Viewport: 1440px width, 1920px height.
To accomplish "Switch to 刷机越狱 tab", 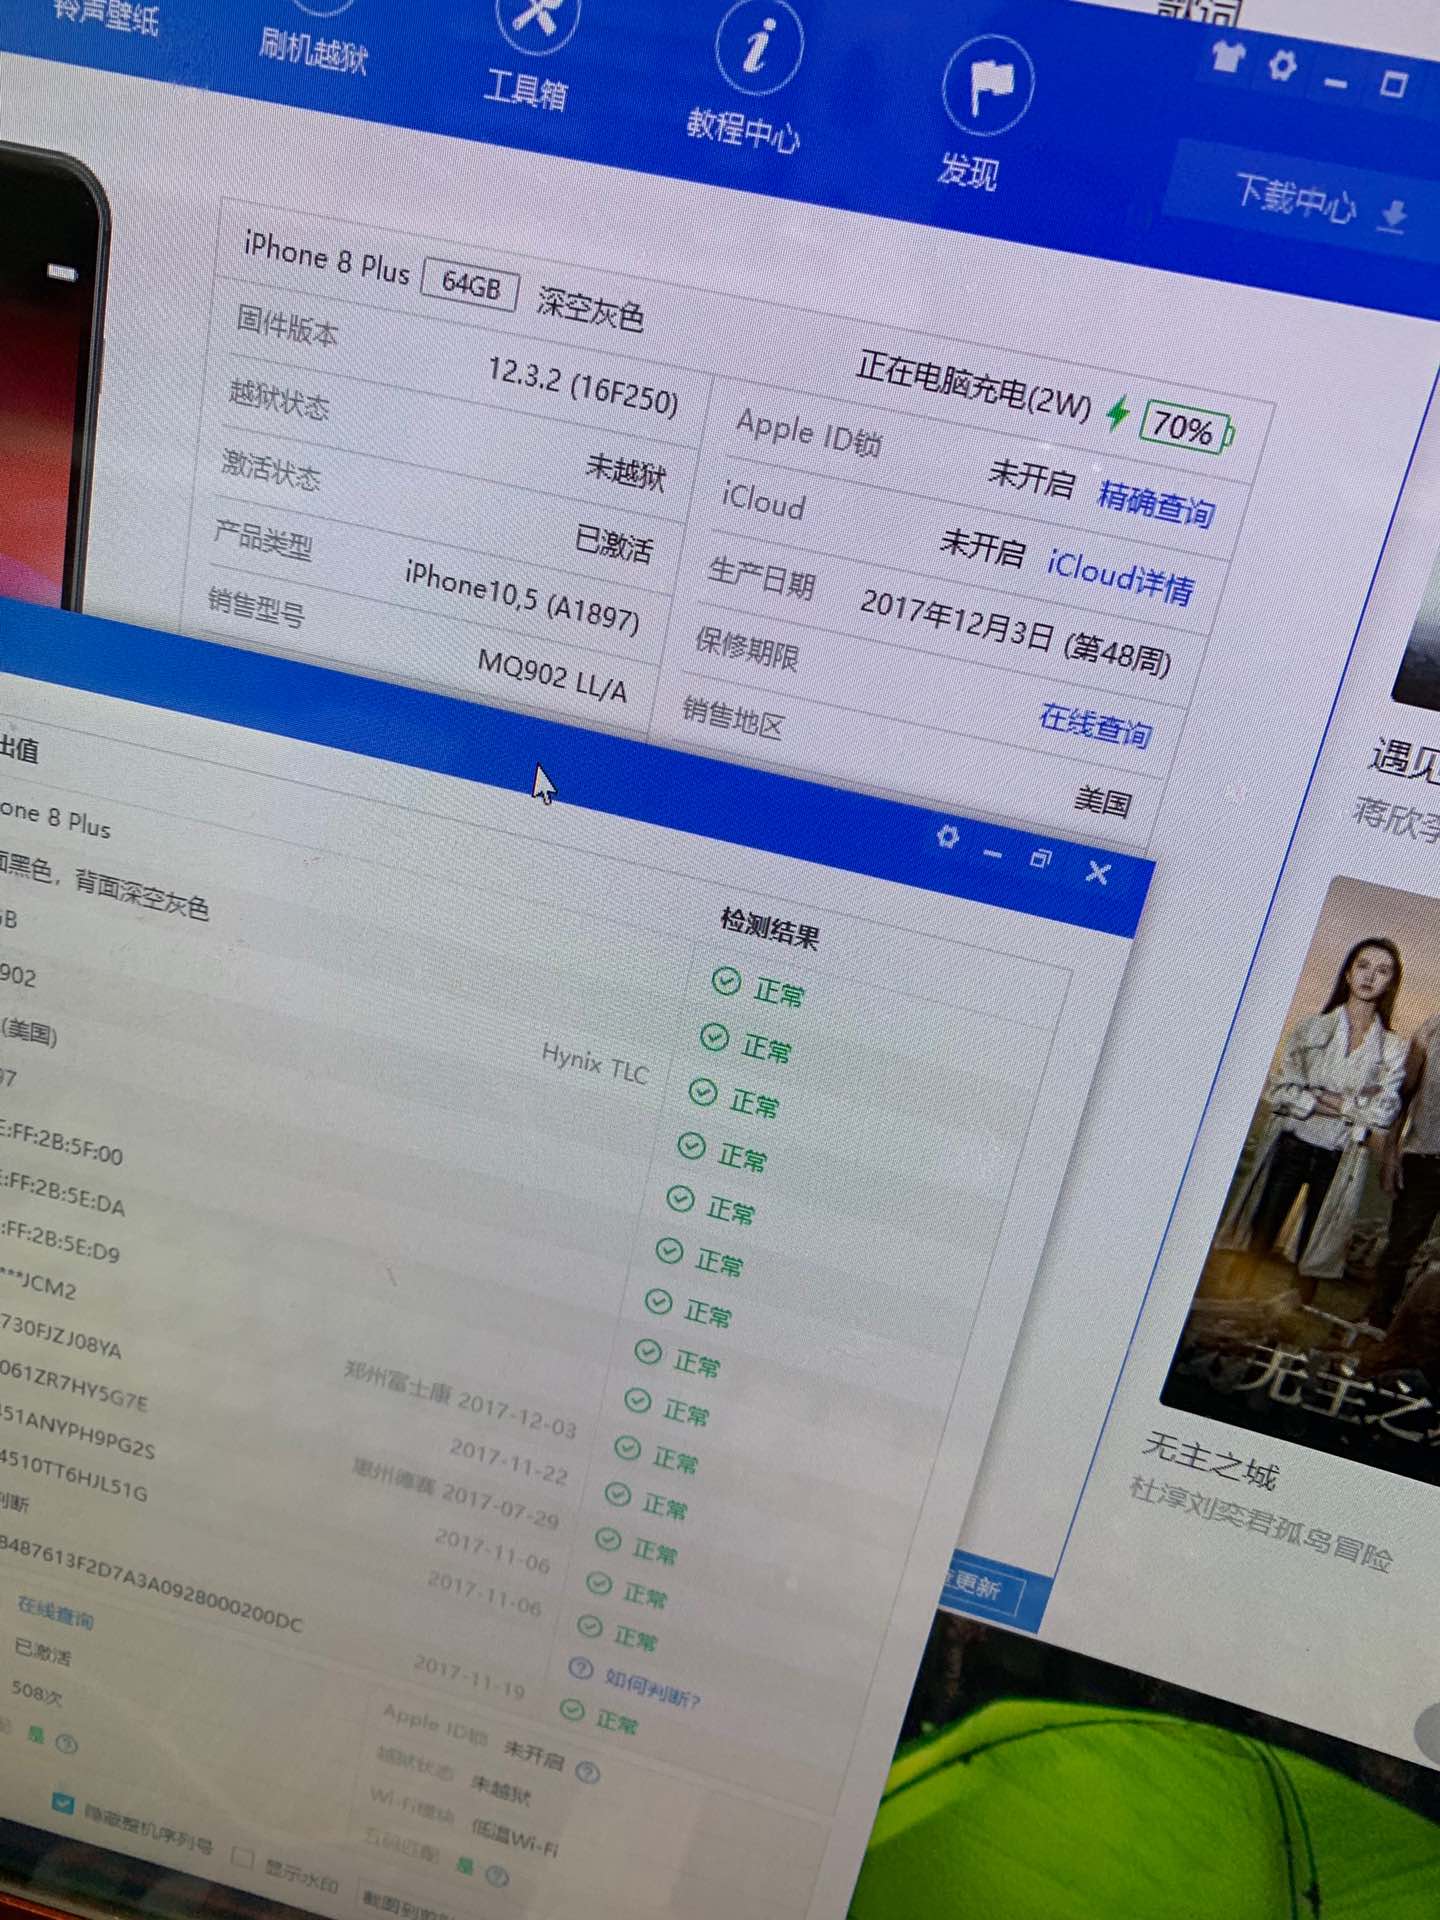I will point(313,50).
